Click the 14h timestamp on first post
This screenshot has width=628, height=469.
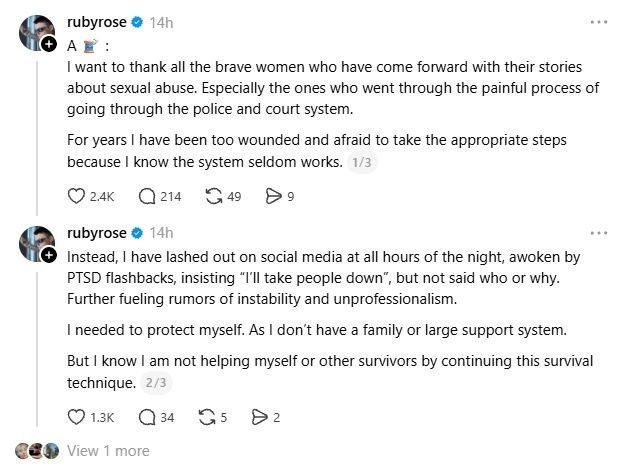tap(161, 21)
